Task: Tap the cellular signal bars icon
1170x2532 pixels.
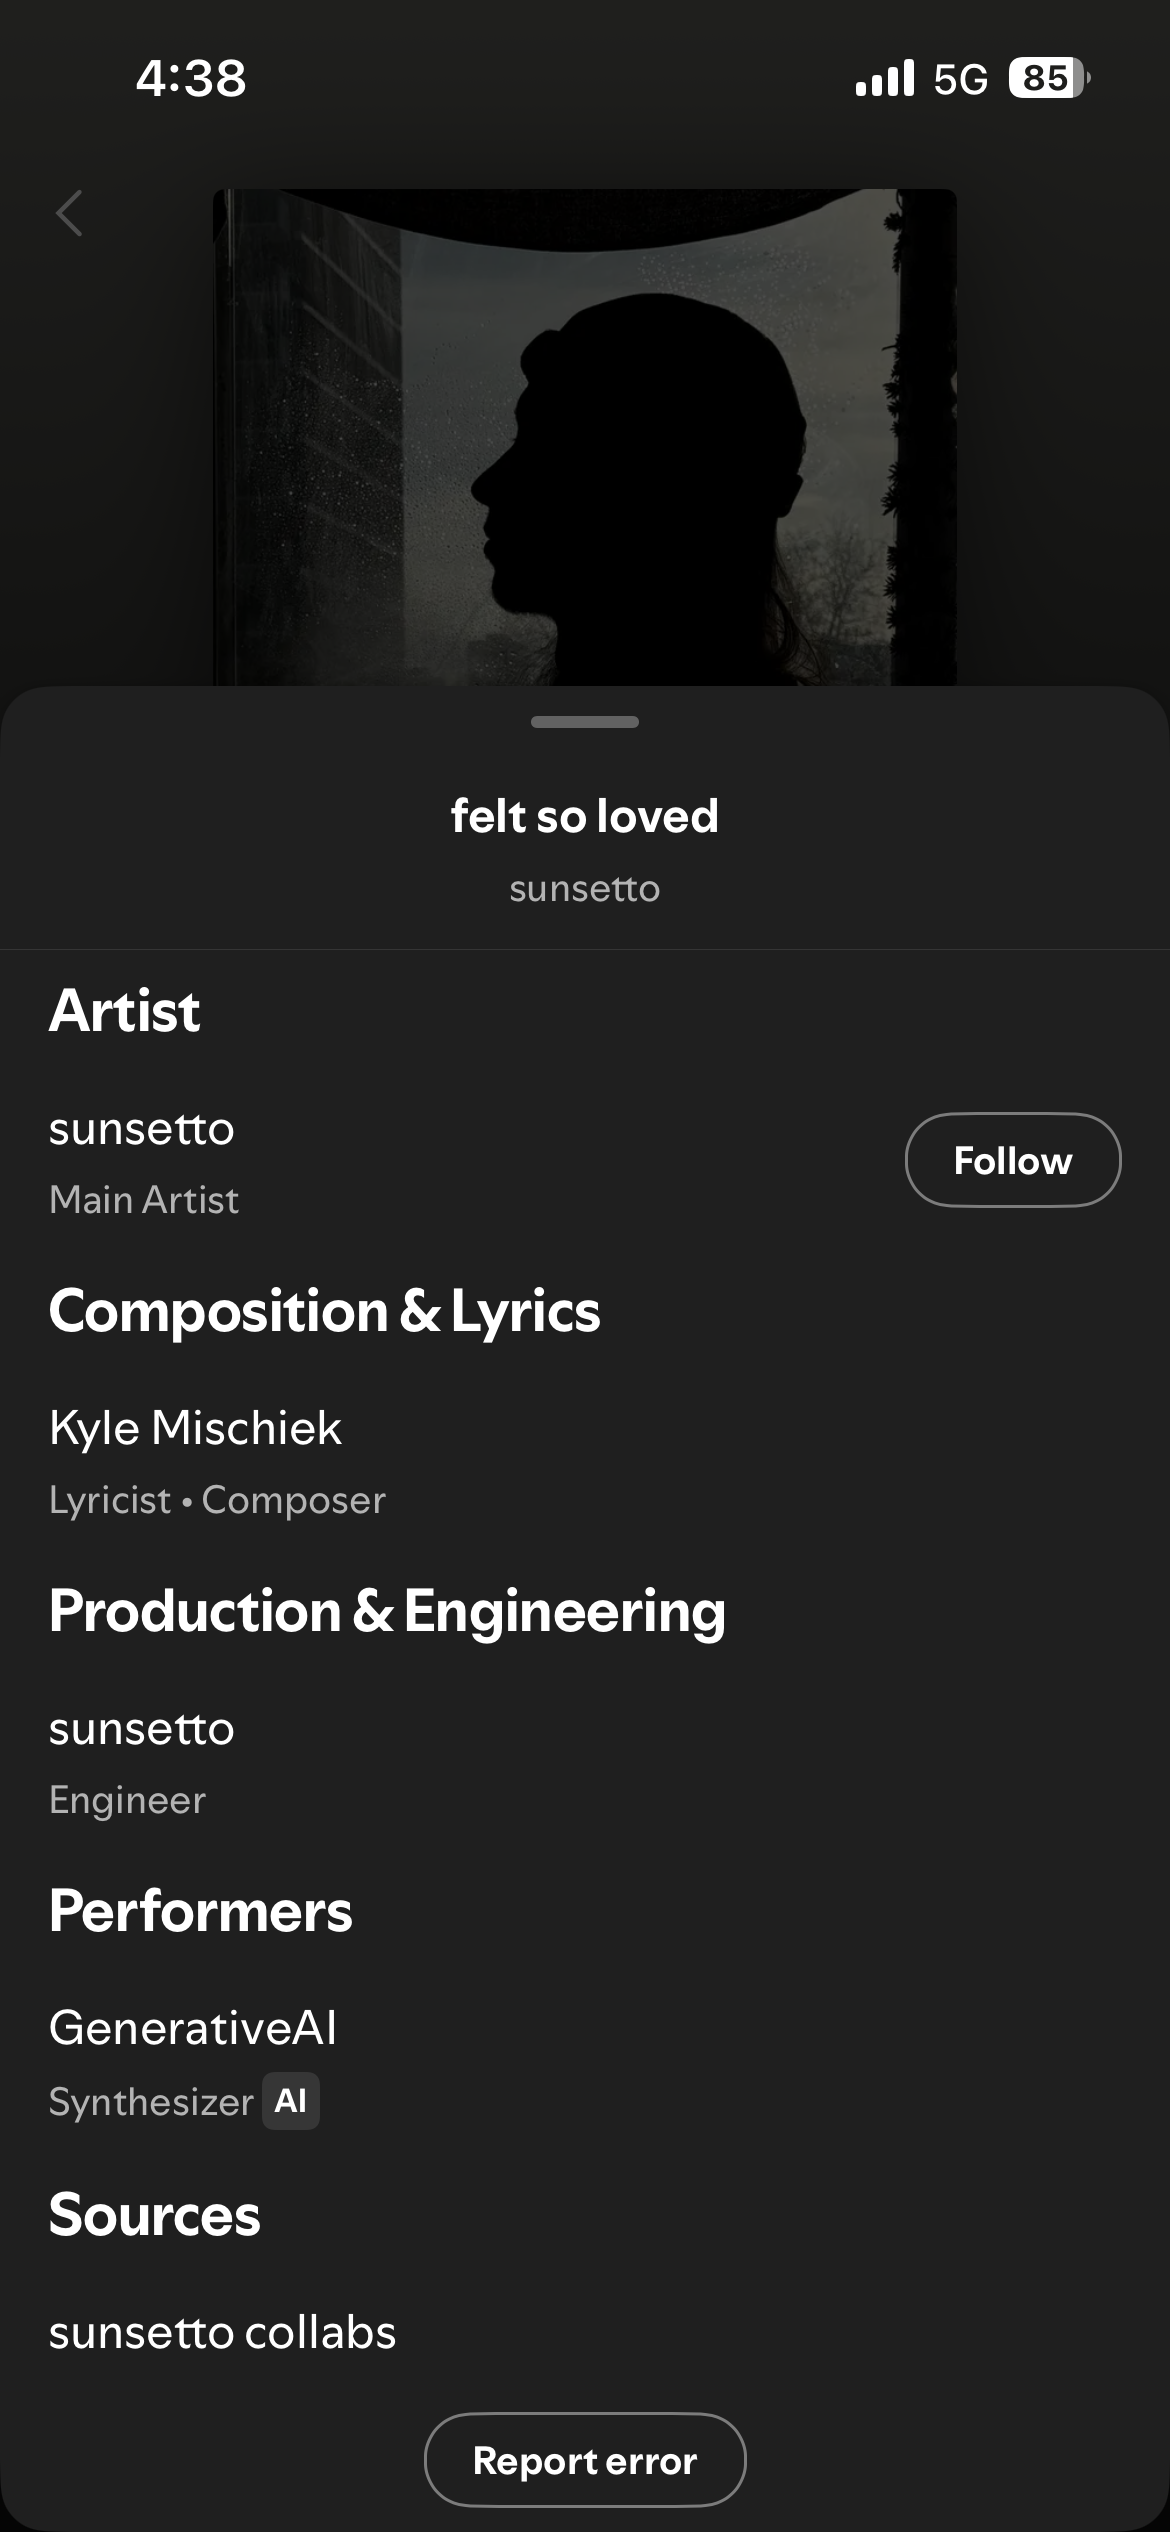Action: click(x=885, y=78)
